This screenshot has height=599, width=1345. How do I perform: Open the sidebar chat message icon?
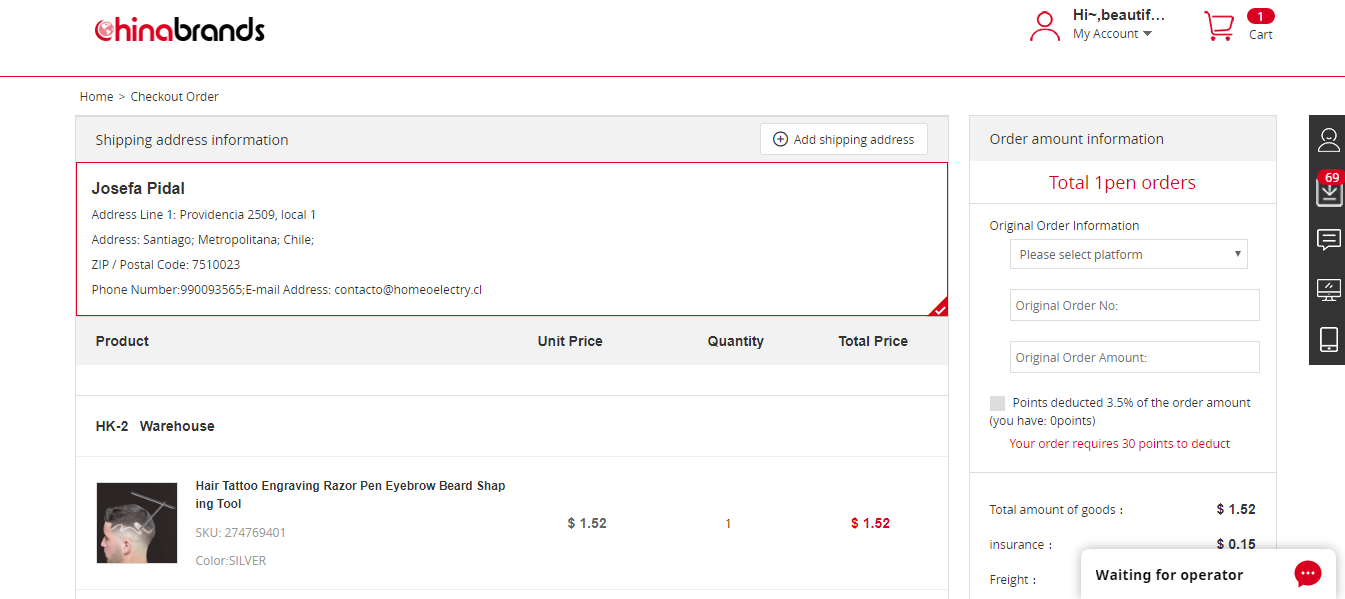click(1328, 240)
